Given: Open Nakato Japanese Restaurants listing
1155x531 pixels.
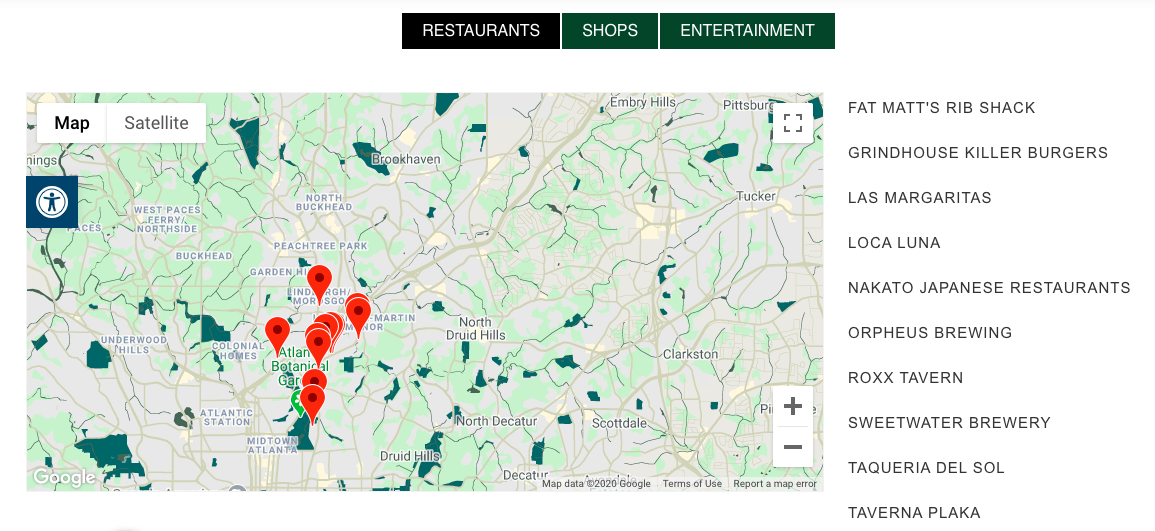Looking at the screenshot, I should point(989,288).
